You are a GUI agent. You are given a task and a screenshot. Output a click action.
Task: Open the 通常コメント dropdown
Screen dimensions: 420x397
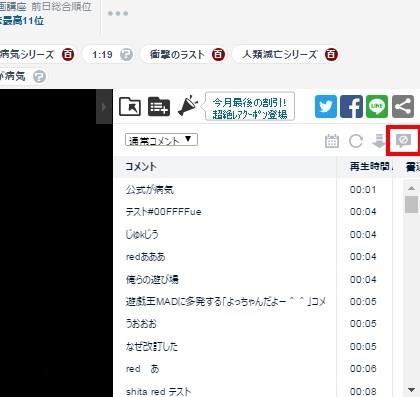(161, 140)
